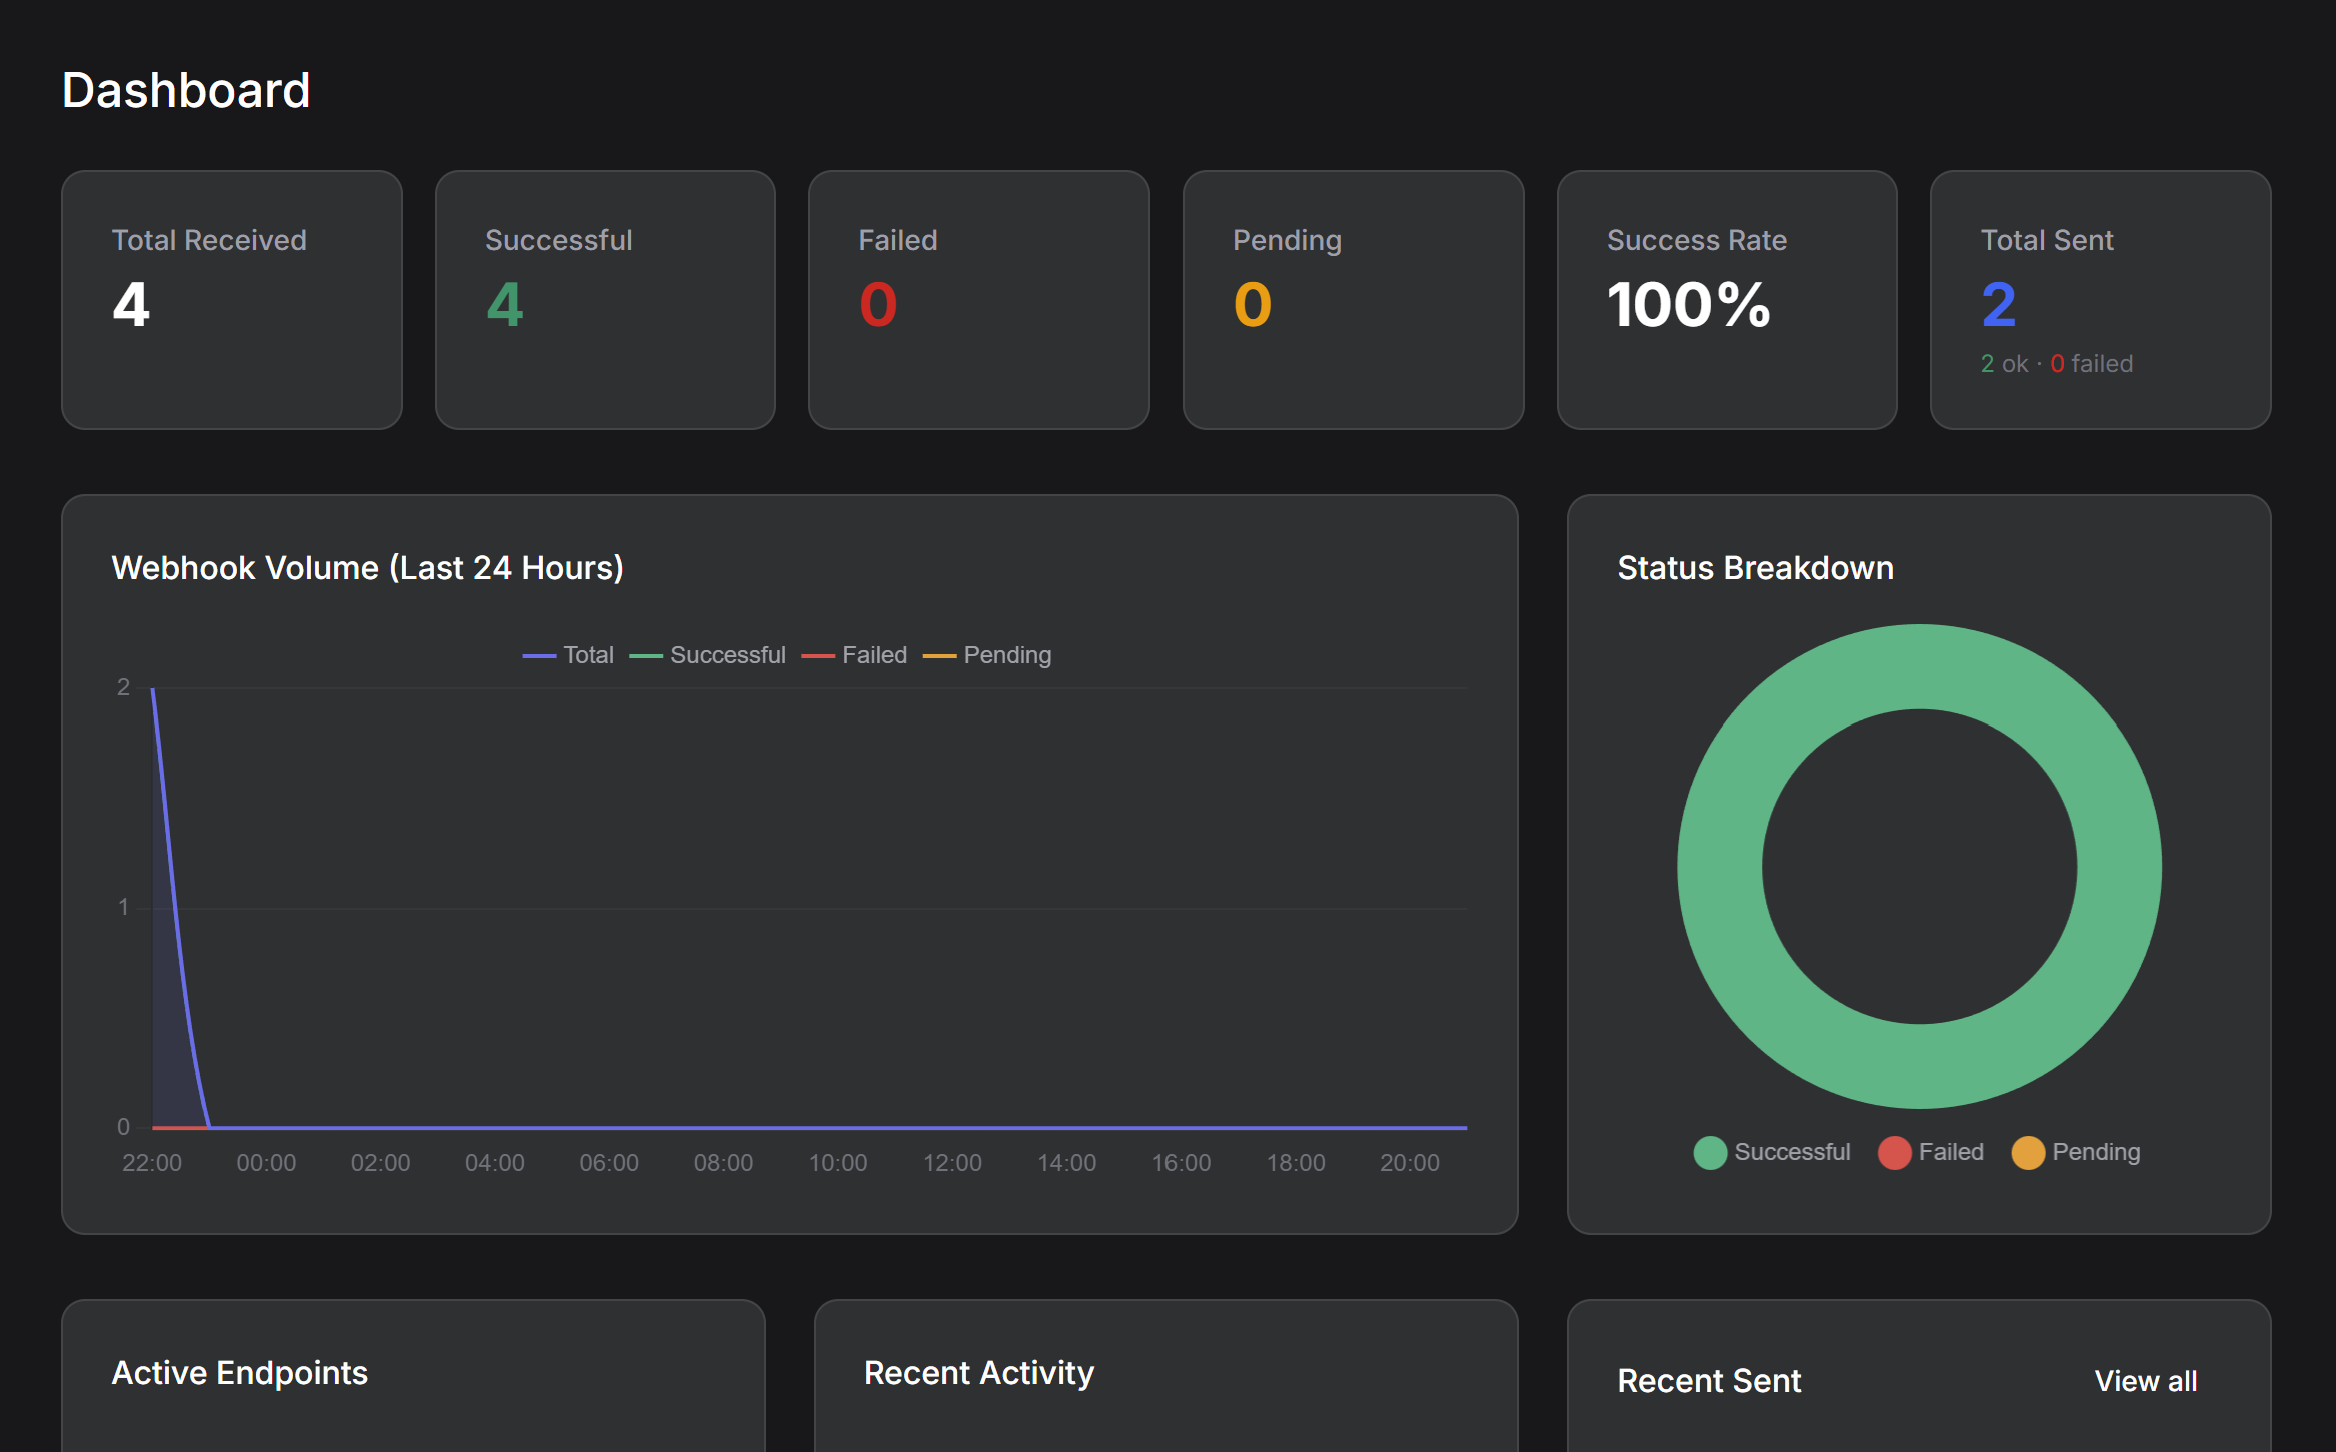Select the Active Endpoints section header
Viewport: 2336px width, 1452px height.
pos(240,1373)
